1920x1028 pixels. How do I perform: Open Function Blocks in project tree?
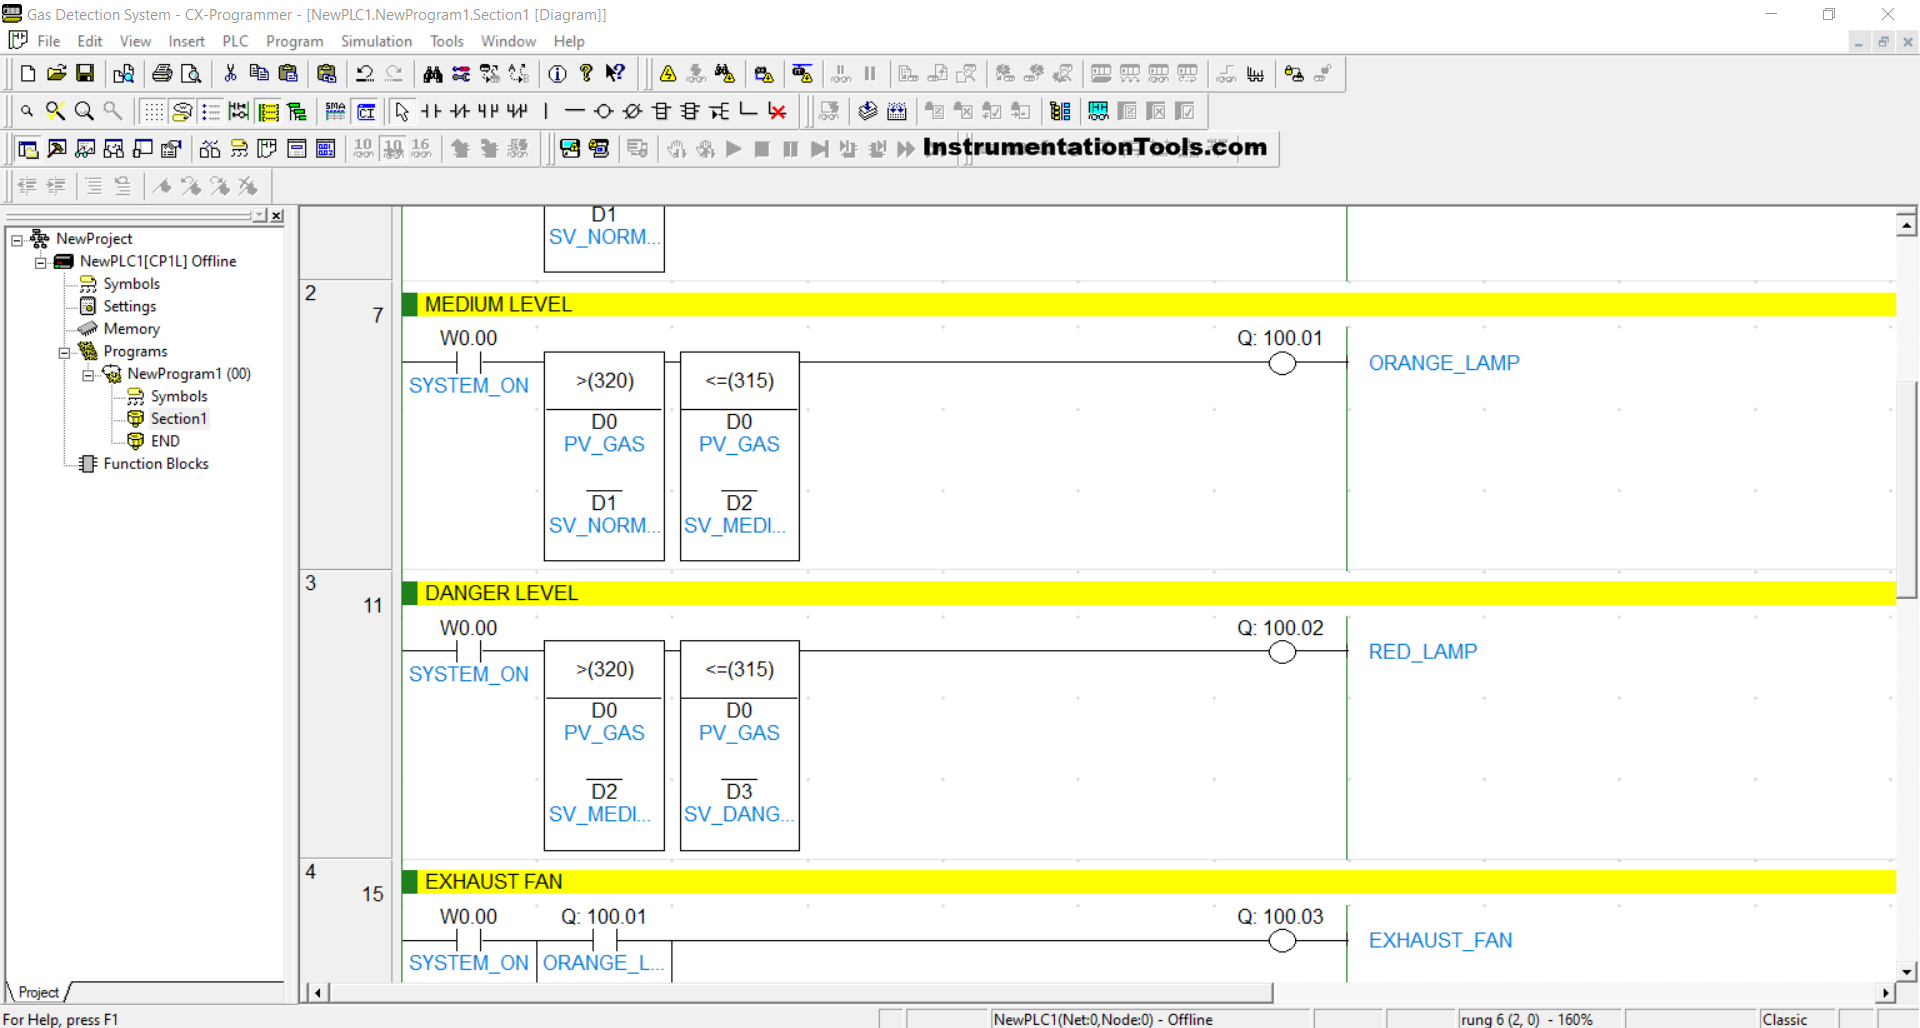pyautogui.click(x=156, y=464)
